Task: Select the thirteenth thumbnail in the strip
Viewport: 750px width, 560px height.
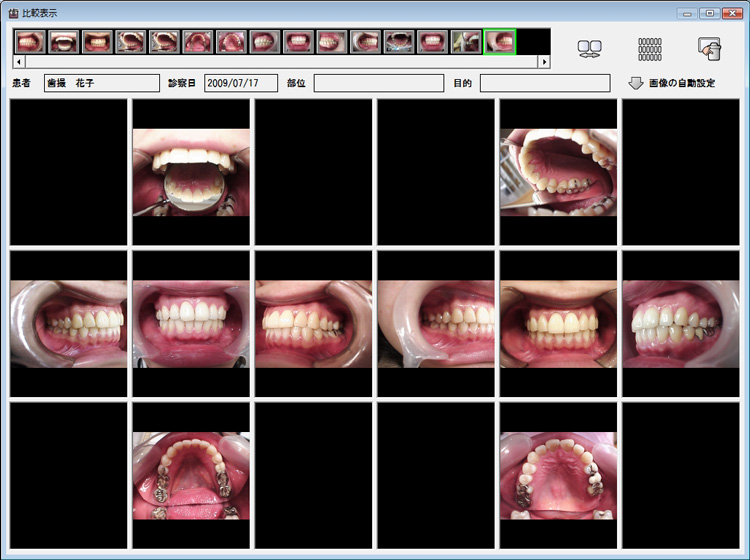Action: (432, 42)
